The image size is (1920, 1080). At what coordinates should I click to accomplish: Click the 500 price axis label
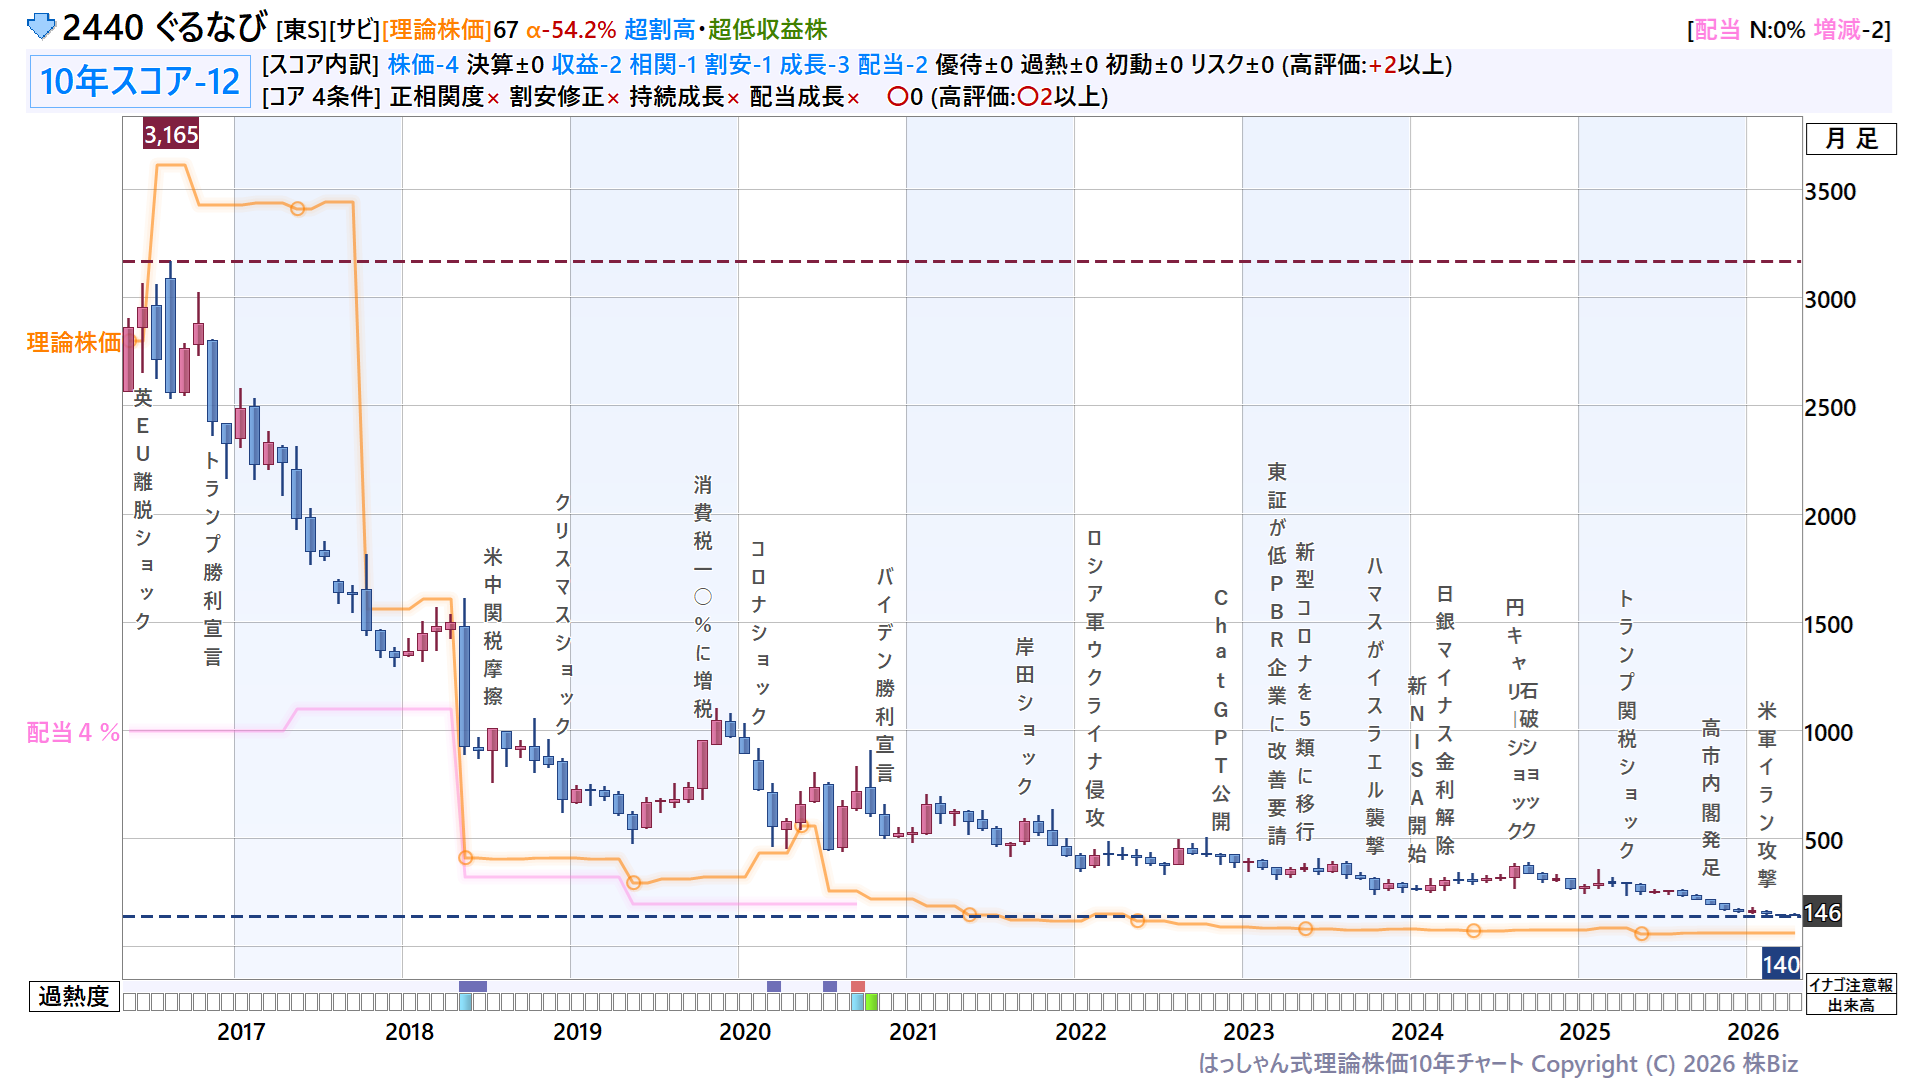[1824, 840]
